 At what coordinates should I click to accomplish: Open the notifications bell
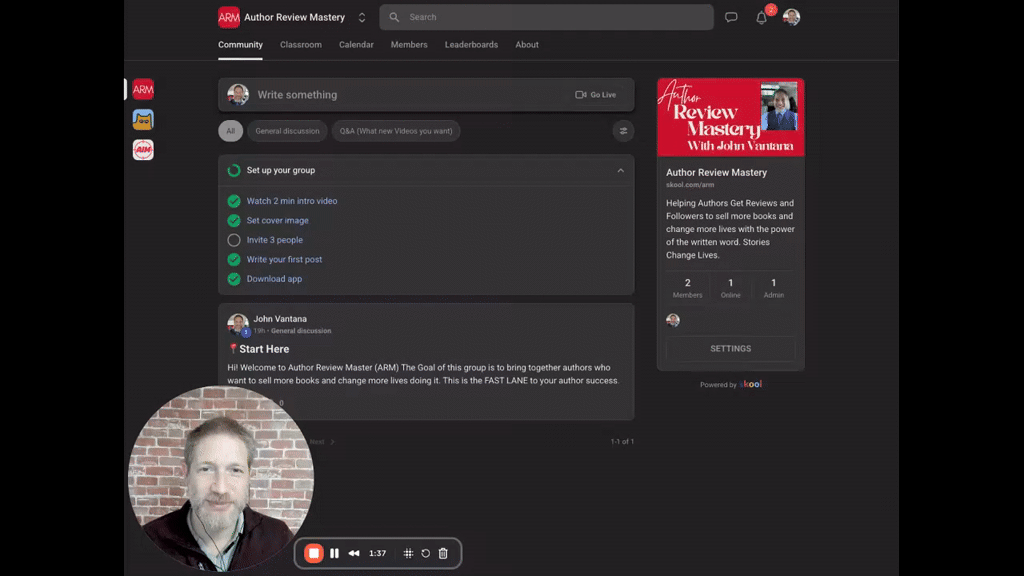point(761,18)
